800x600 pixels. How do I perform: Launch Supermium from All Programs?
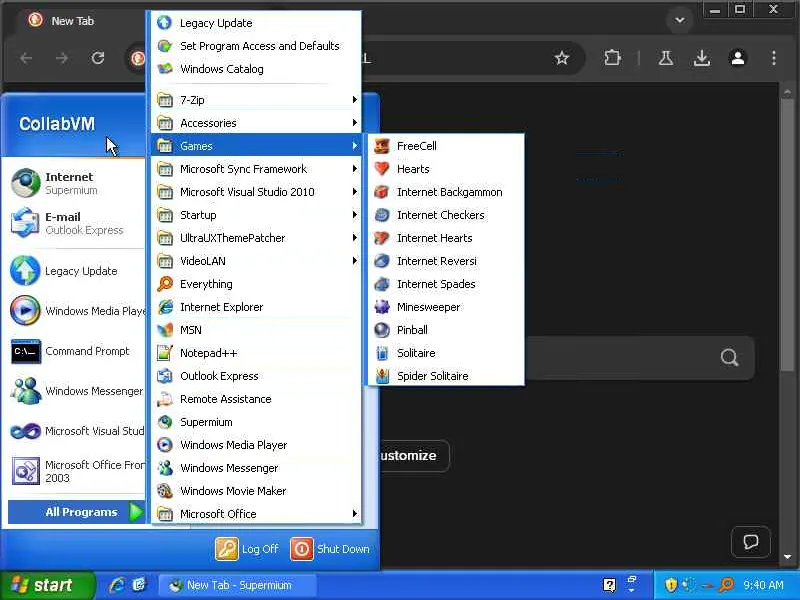coord(256,422)
